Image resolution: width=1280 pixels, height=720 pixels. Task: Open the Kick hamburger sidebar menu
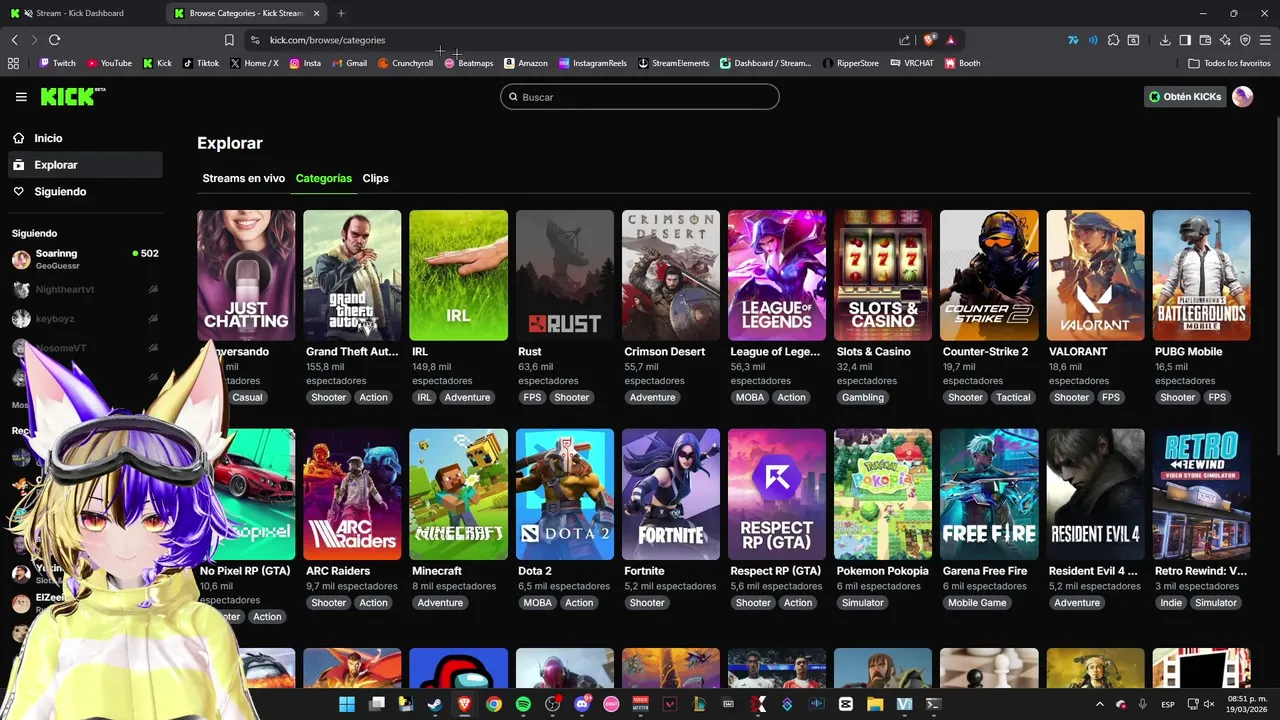21,97
